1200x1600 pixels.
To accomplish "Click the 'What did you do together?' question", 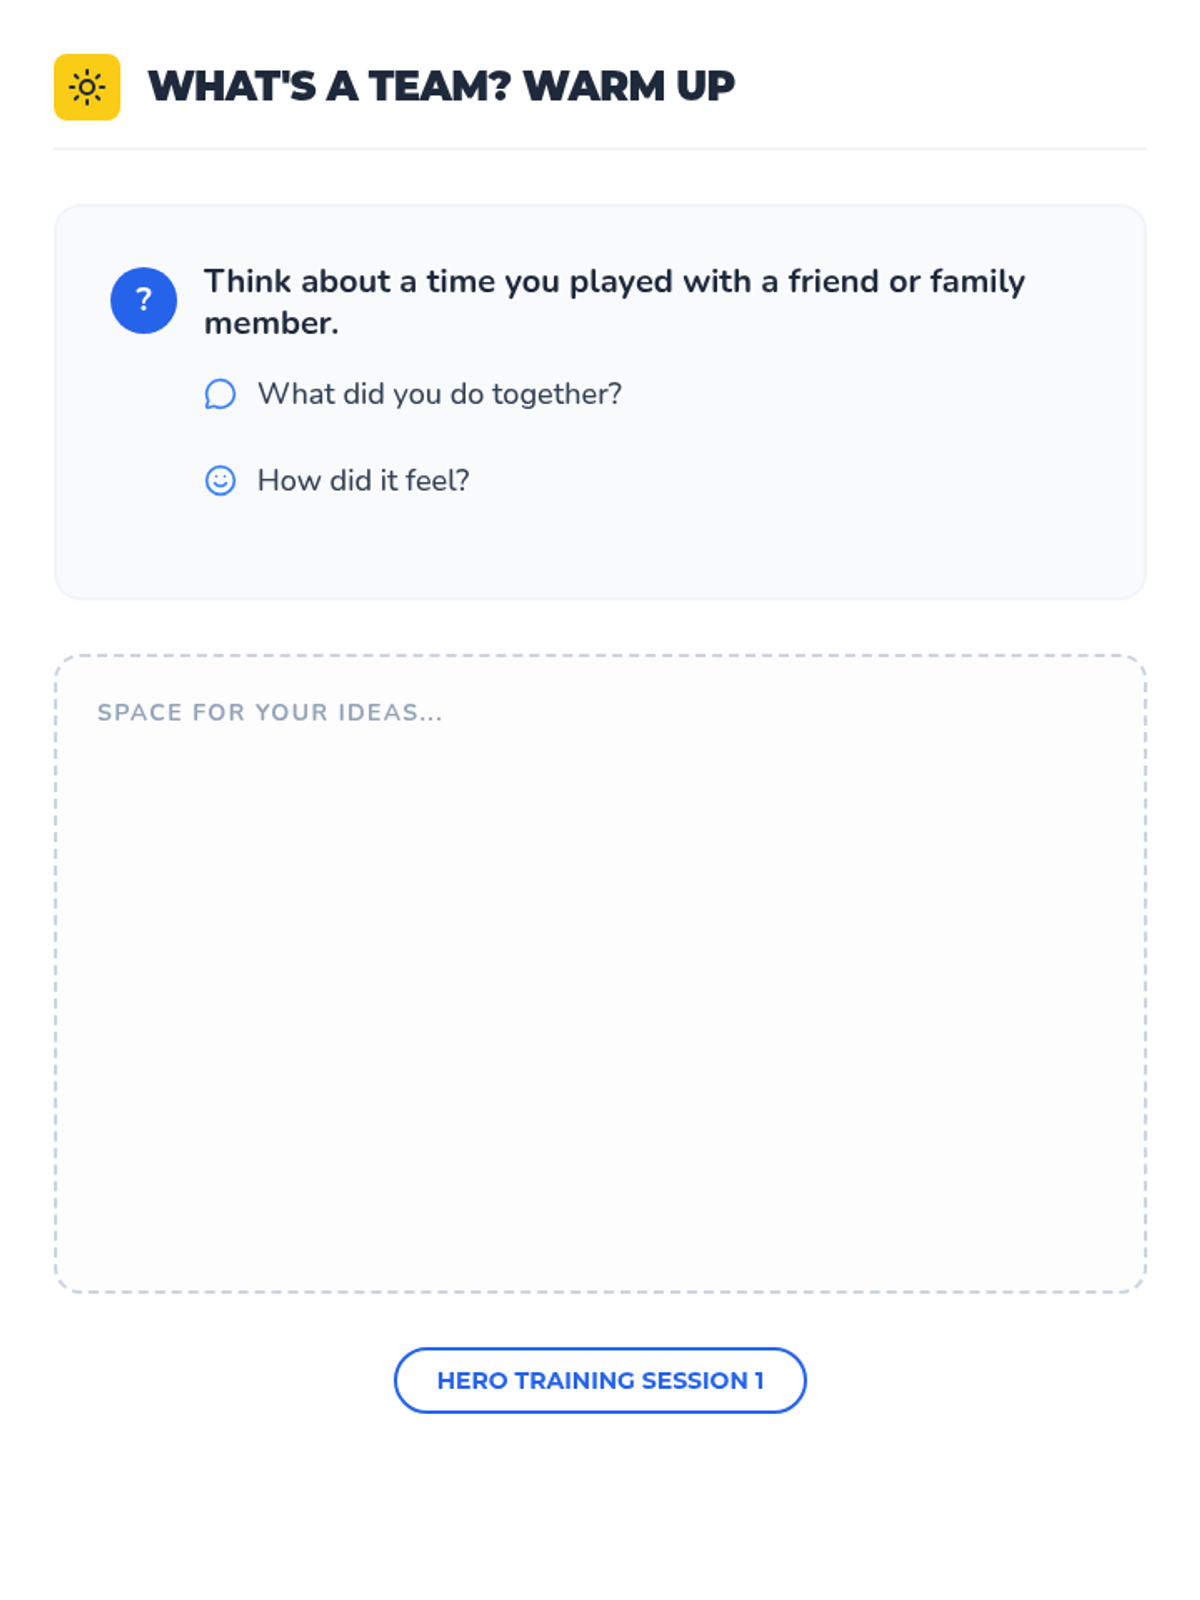I will tap(439, 394).
